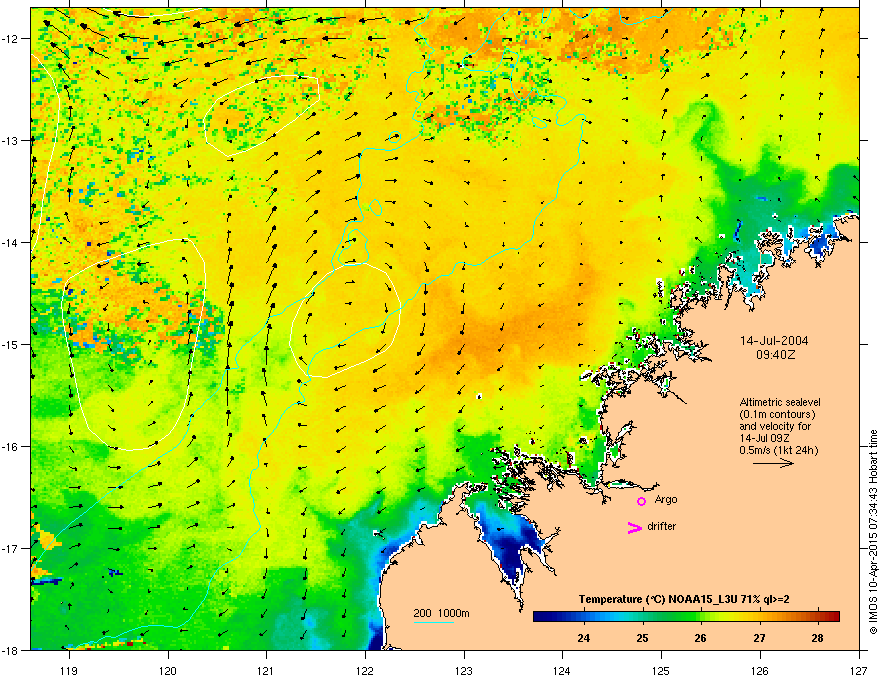Click the latitude axis label '-17'
The width and height of the screenshot is (880, 680).
click(x=10, y=548)
